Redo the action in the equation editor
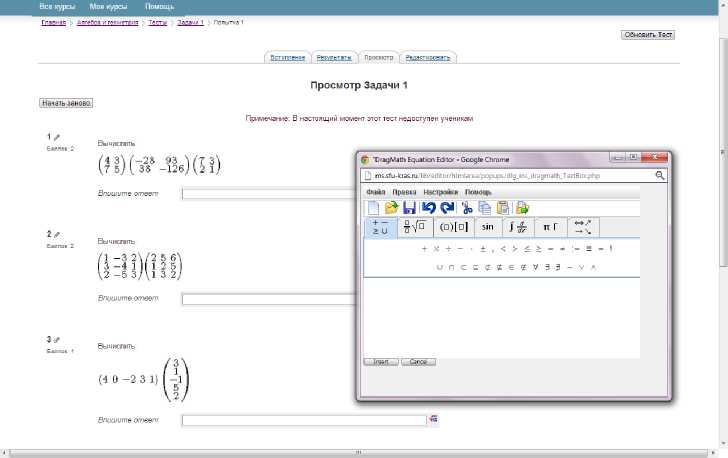The image size is (728, 458). (447, 208)
